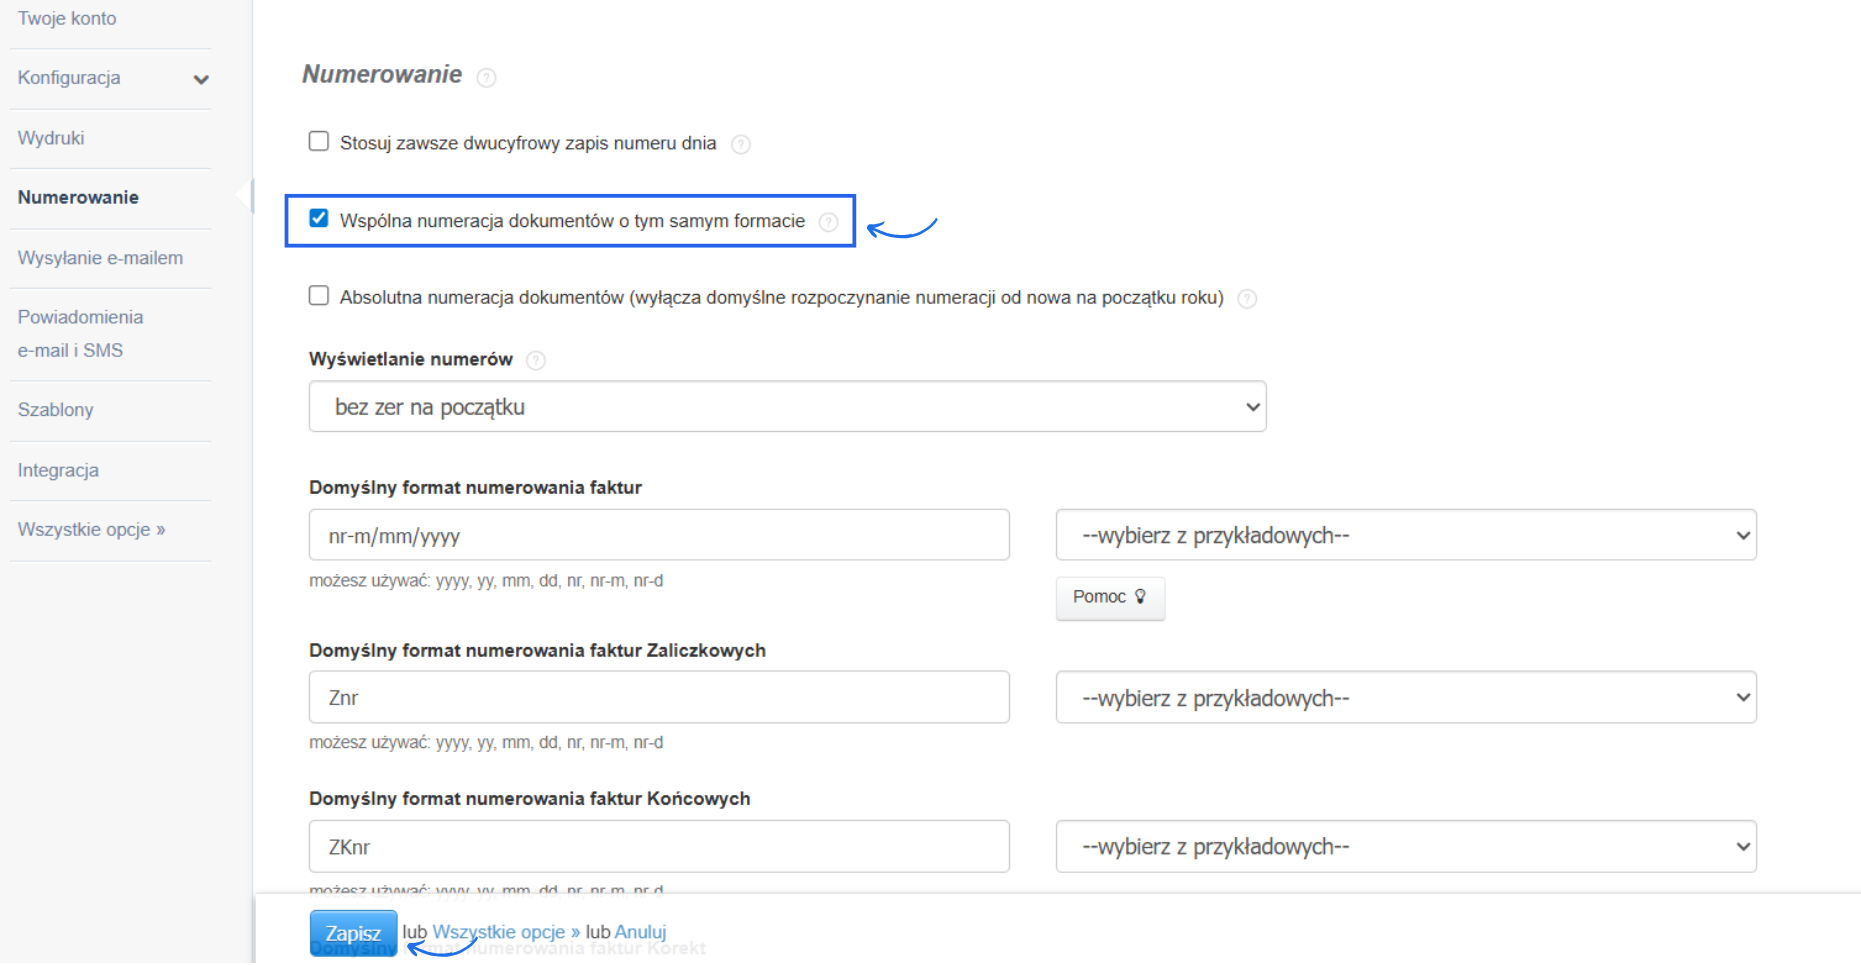Expand the Konfiguracja sidebar chevron
Viewport: 1861px width, 965px height.
click(201, 80)
